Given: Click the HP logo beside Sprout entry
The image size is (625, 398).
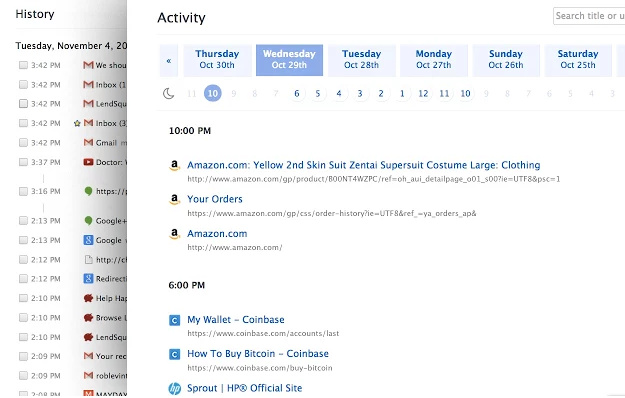Looking at the screenshot, I should [x=175, y=388].
